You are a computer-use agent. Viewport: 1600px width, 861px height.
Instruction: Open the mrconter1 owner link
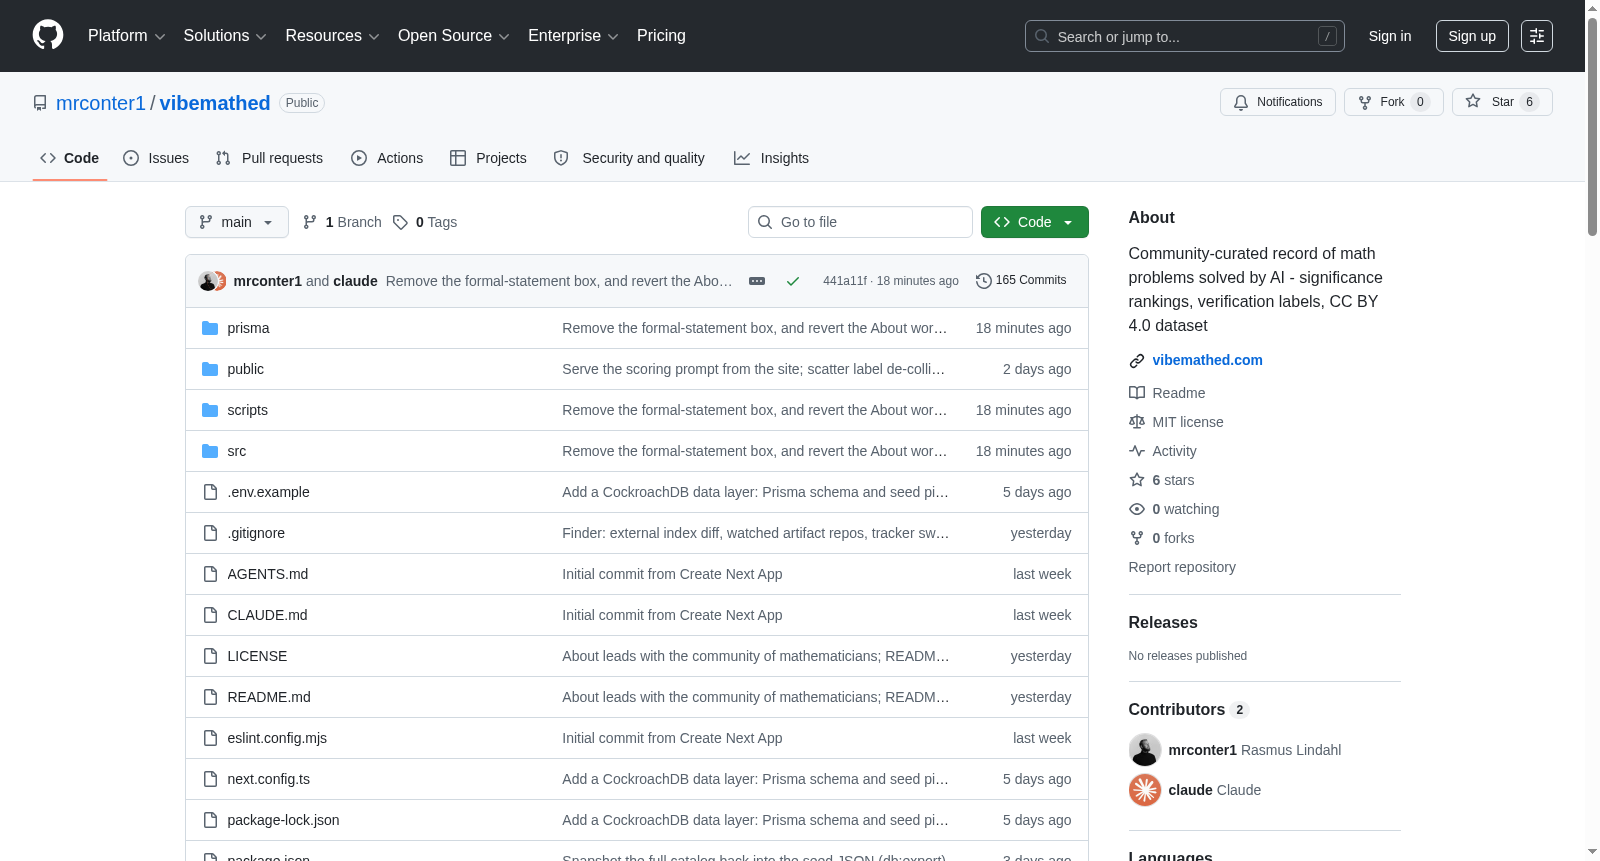tap(101, 103)
